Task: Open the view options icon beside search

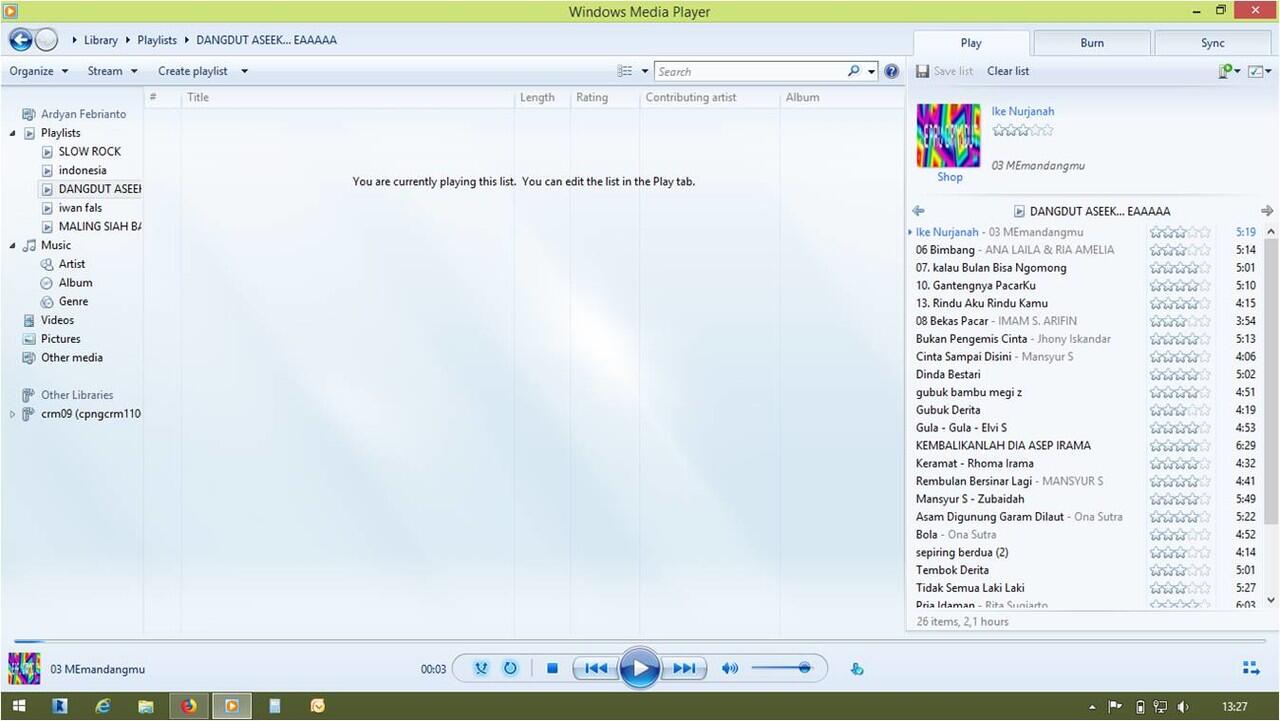Action: tap(625, 71)
